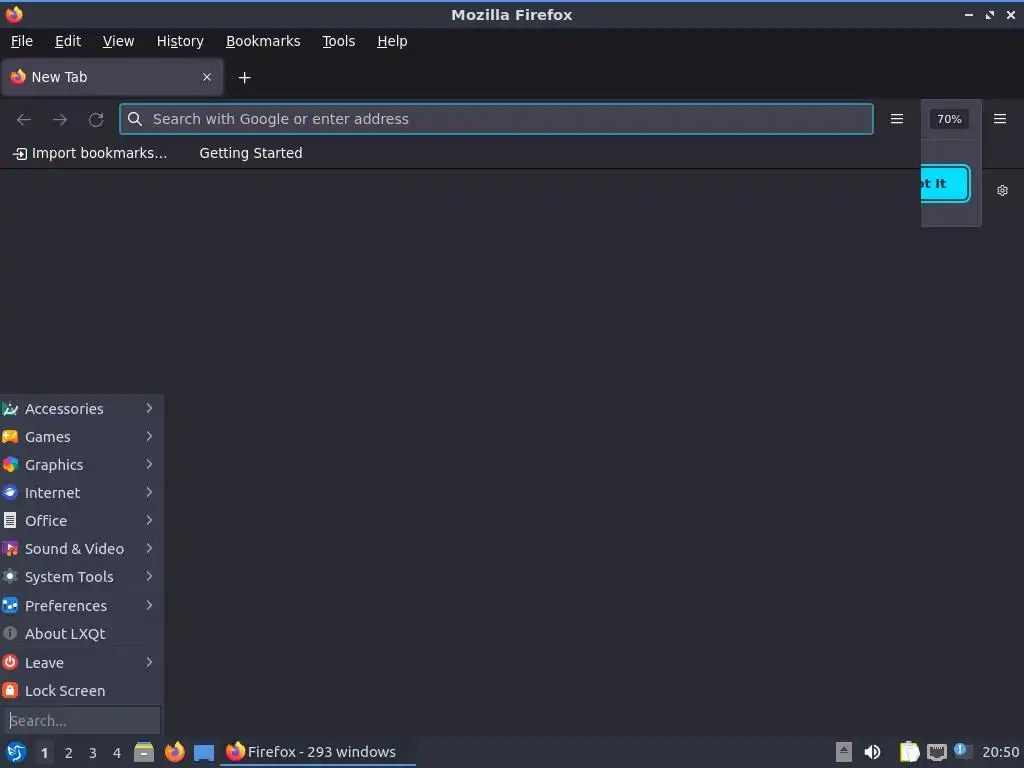
Task: Open the Getting Started bookmark
Action: click(251, 153)
